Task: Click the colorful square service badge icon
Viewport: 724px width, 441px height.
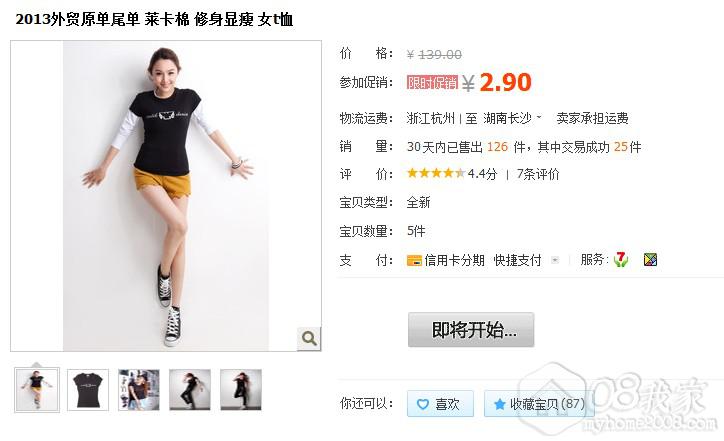Action: (x=650, y=260)
